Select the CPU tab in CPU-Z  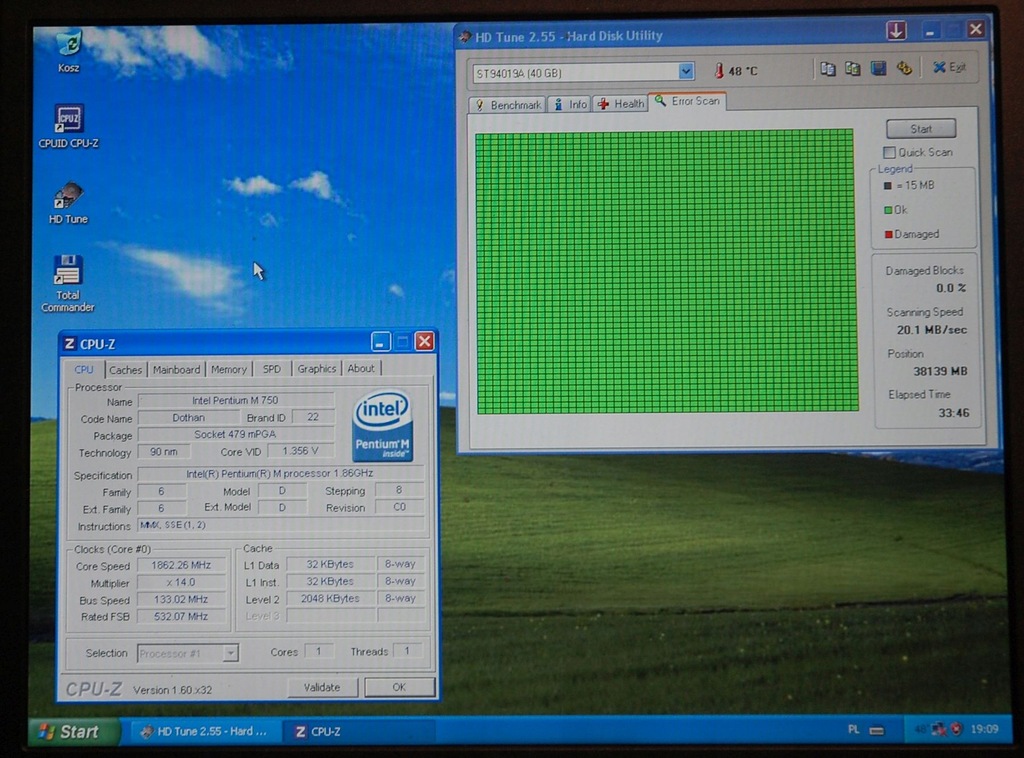point(84,369)
